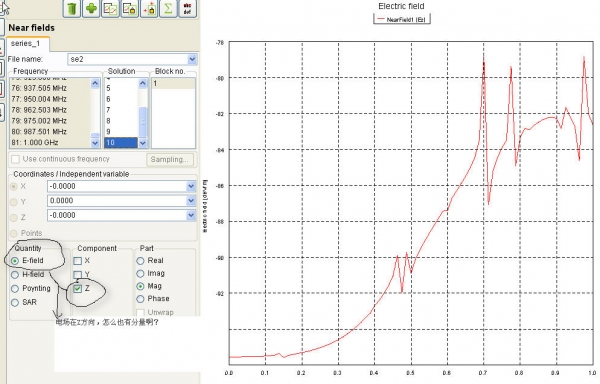Click the green trash can delete icon
The image size is (600, 384).
click(72, 8)
